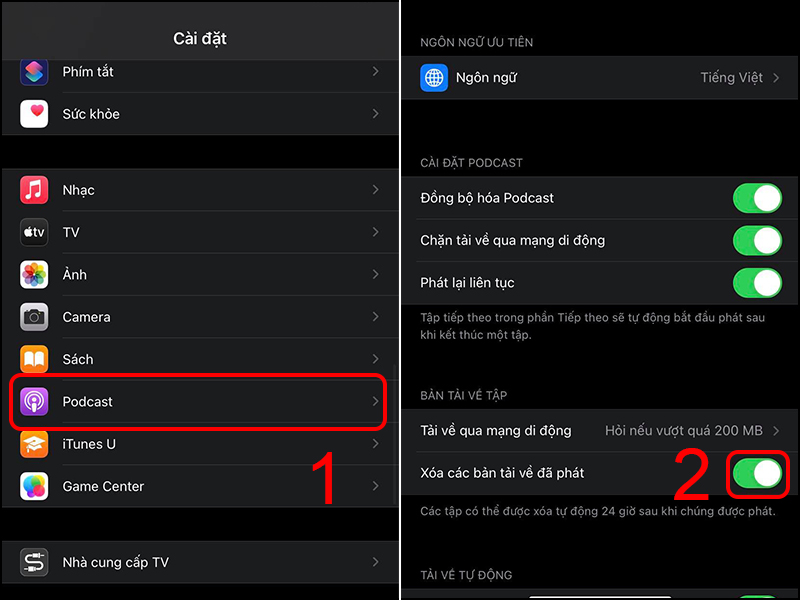The height and width of the screenshot is (600, 800).
Task: Open the Camera icon entry
Action: click(x=34, y=317)
